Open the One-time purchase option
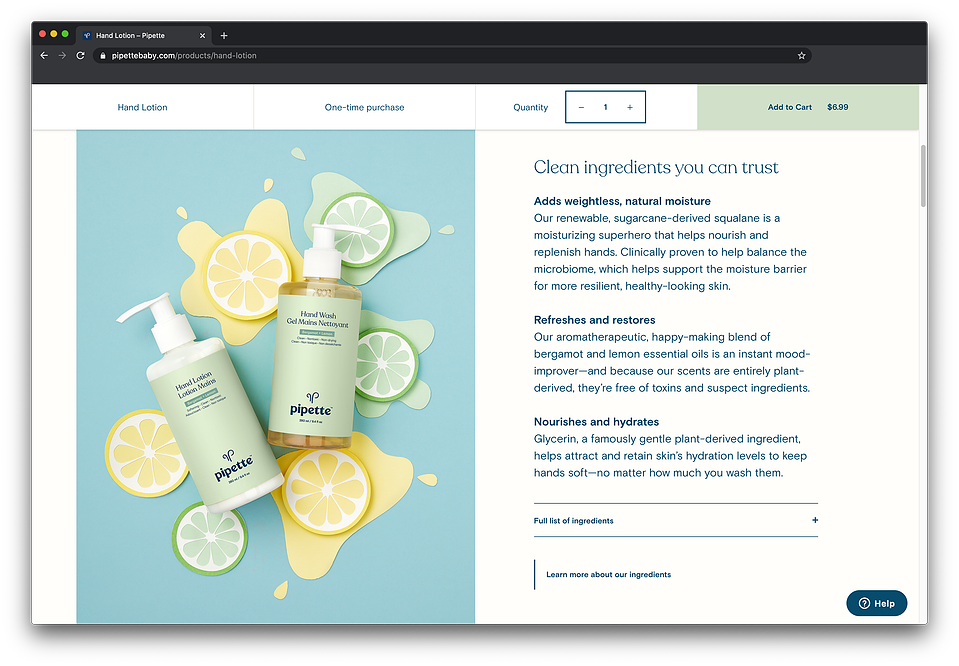Screen dimensions: 959x666 pyautogui.click(x=365, y=107)
